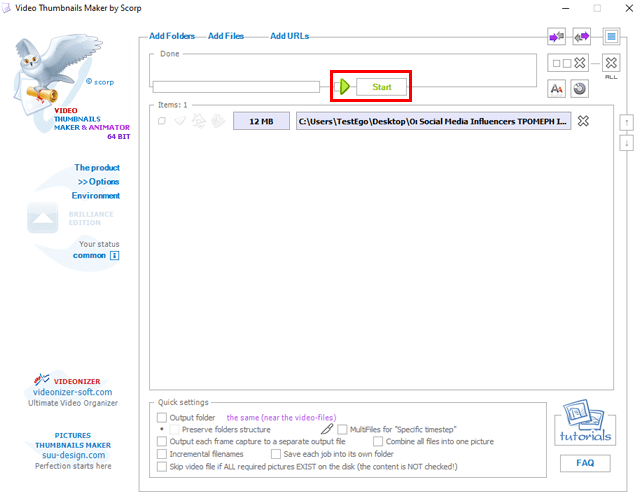The image size is (640, 500).
Task: Move item down with the down arrow button
Action: (x=627, y=143)
